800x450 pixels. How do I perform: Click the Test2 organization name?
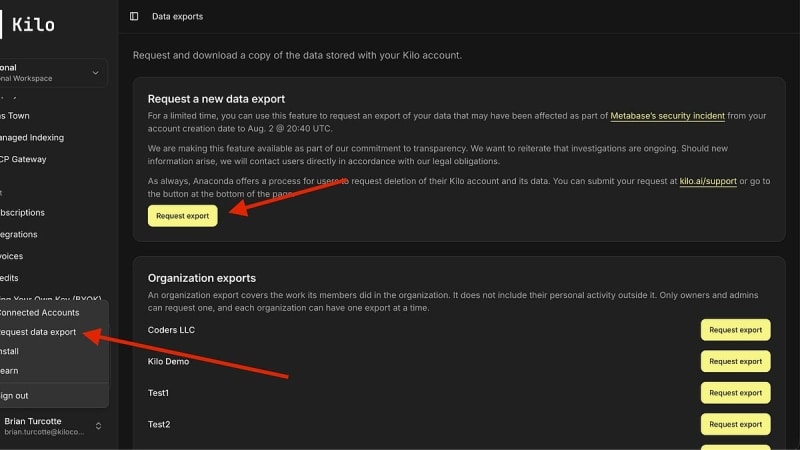[x=159, y=424]
